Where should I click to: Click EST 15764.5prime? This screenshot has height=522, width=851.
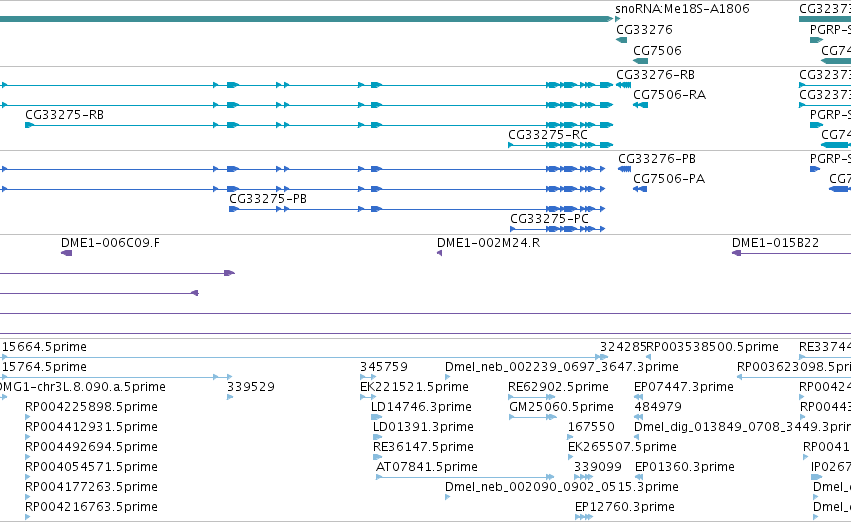click(45, 367)
